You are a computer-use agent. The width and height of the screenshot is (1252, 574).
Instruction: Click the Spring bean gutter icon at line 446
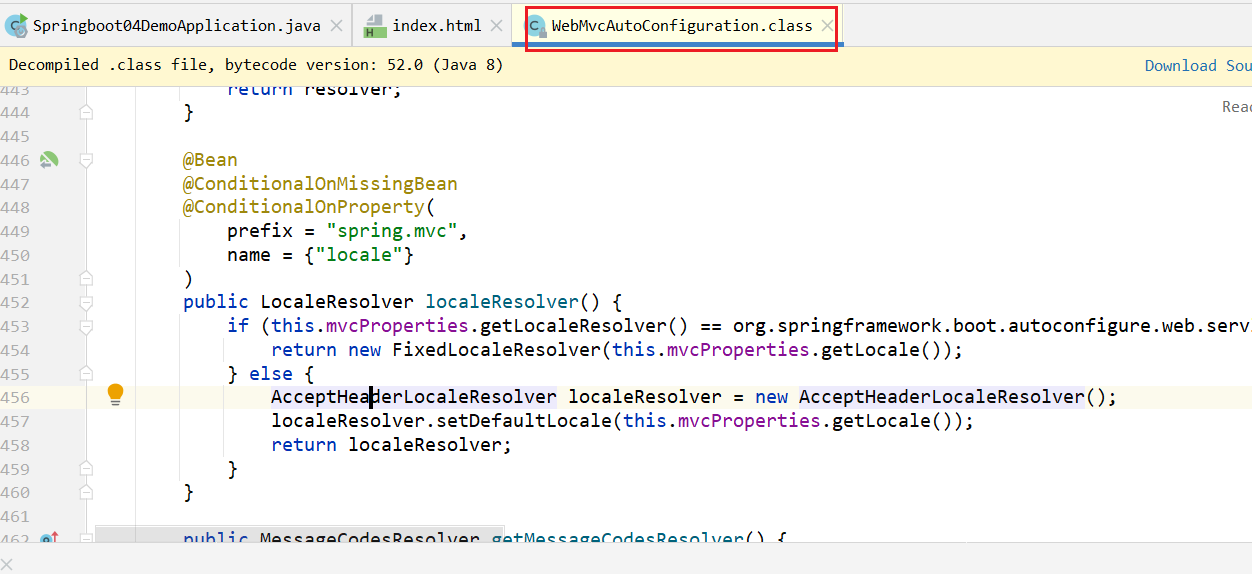click(x=49, y=160)
